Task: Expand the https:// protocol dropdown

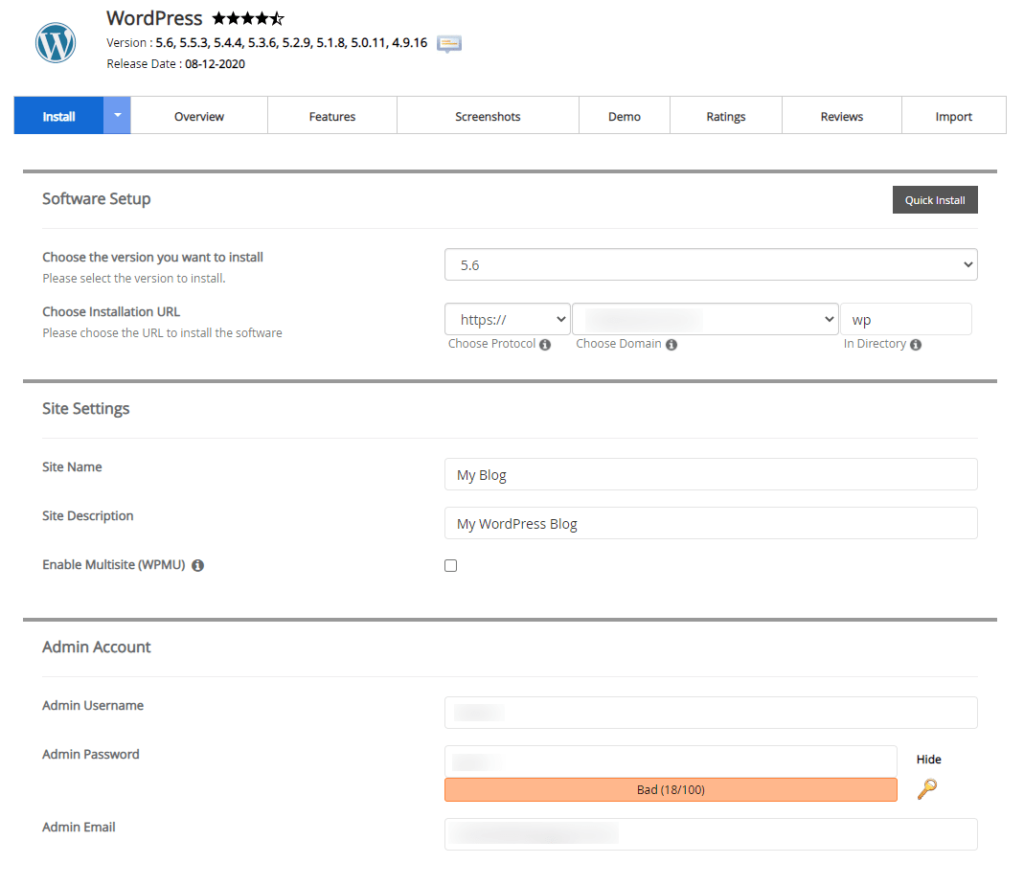Action: 507,320
